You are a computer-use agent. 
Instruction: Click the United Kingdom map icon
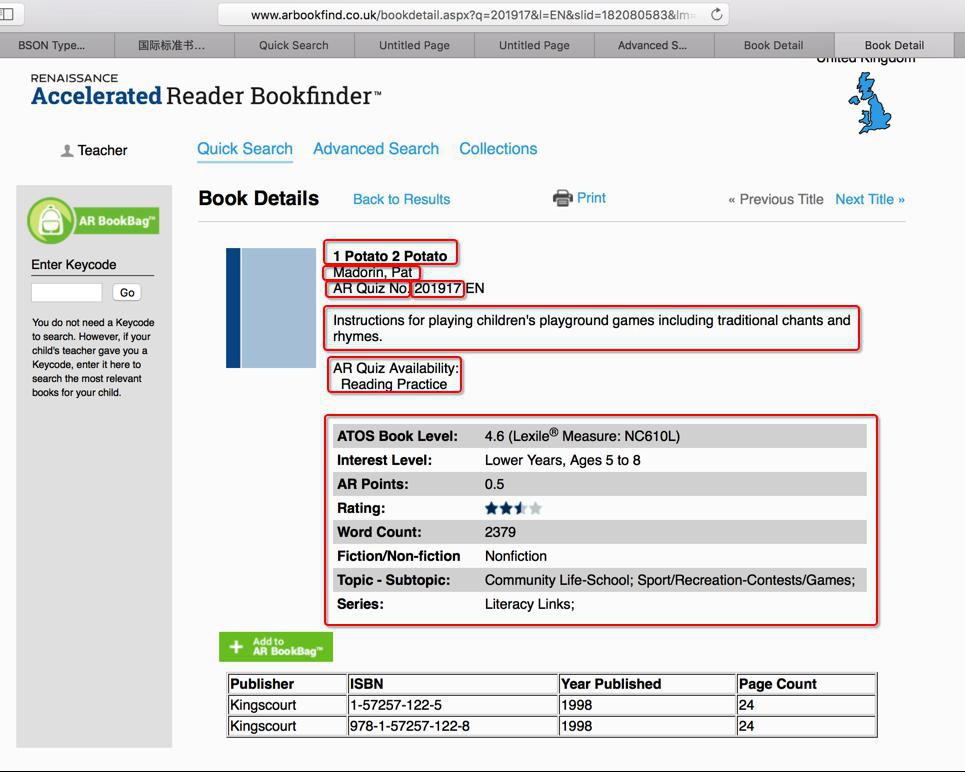pos(870,103)
